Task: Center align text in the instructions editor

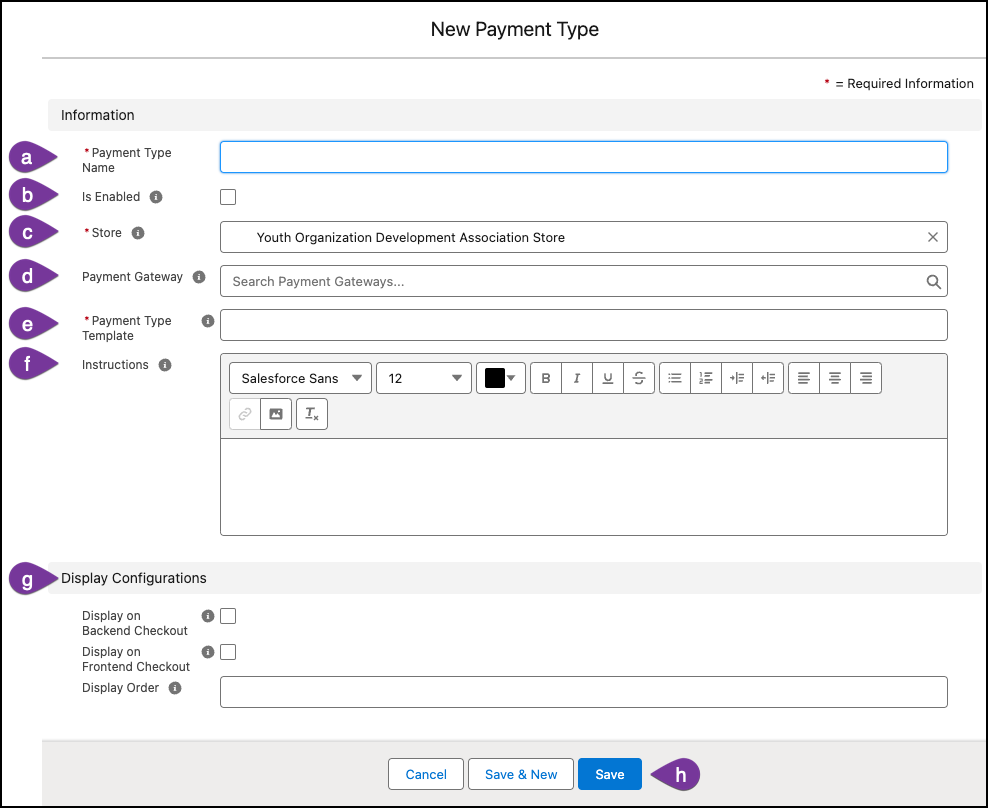Action: point(835,377)
